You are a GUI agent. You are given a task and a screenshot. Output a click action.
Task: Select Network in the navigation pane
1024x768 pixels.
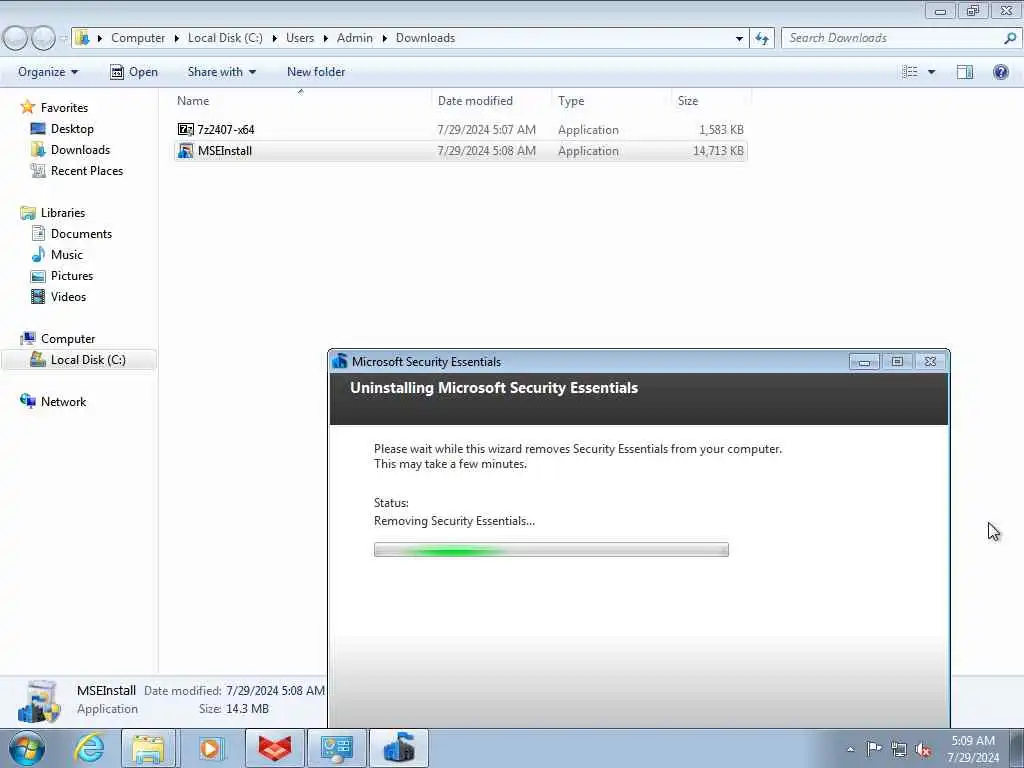point(63,402)
